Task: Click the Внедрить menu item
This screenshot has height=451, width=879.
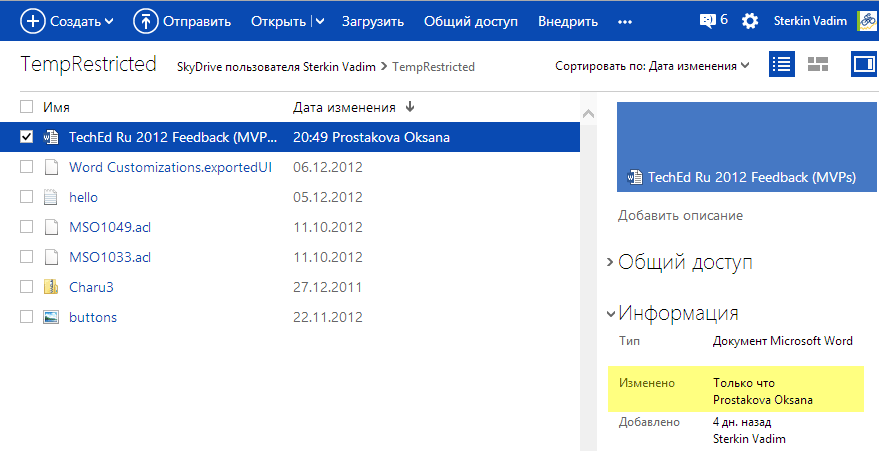Action: point(568,22)
